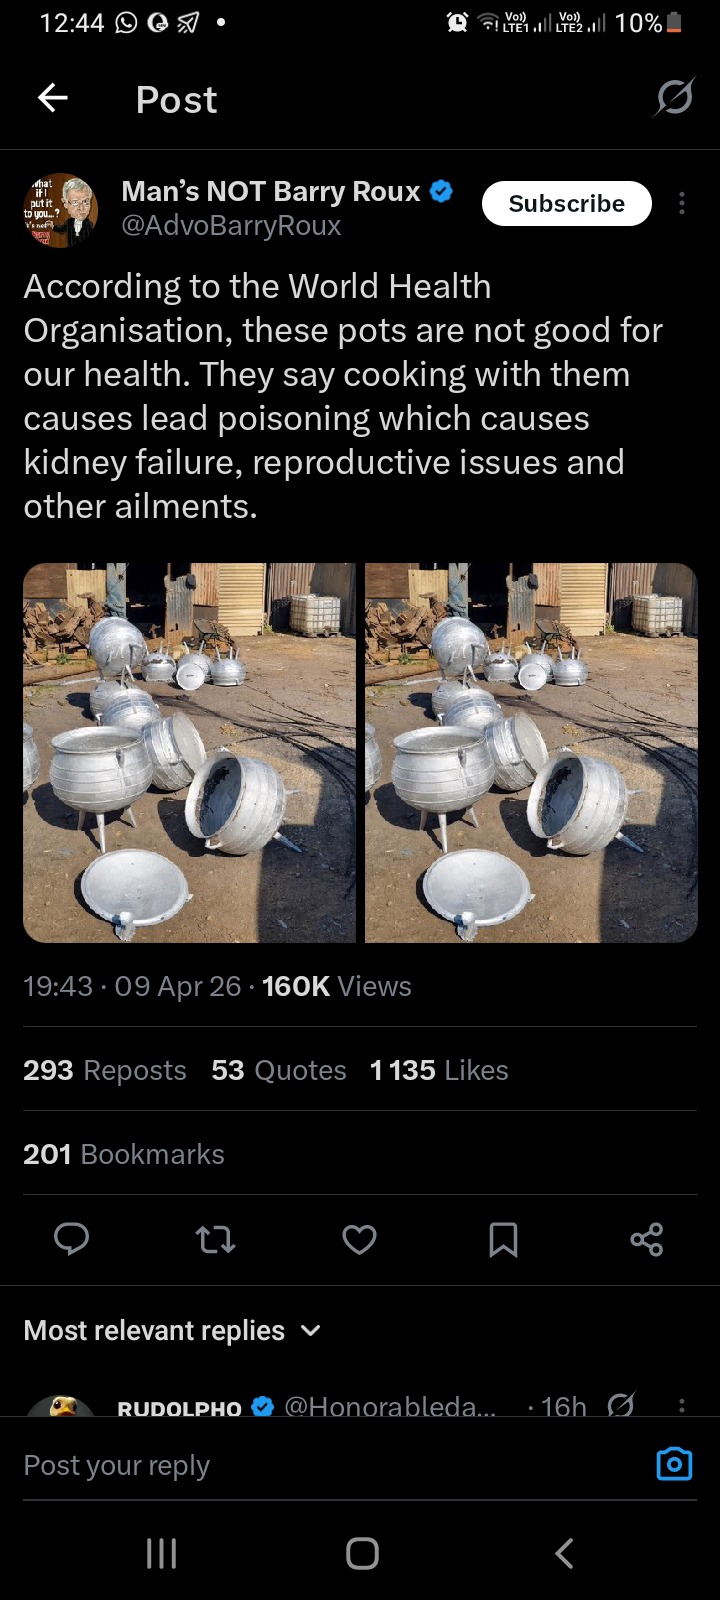Bookmark the post
The image size is (720, 1600).
click(503, 1240)
